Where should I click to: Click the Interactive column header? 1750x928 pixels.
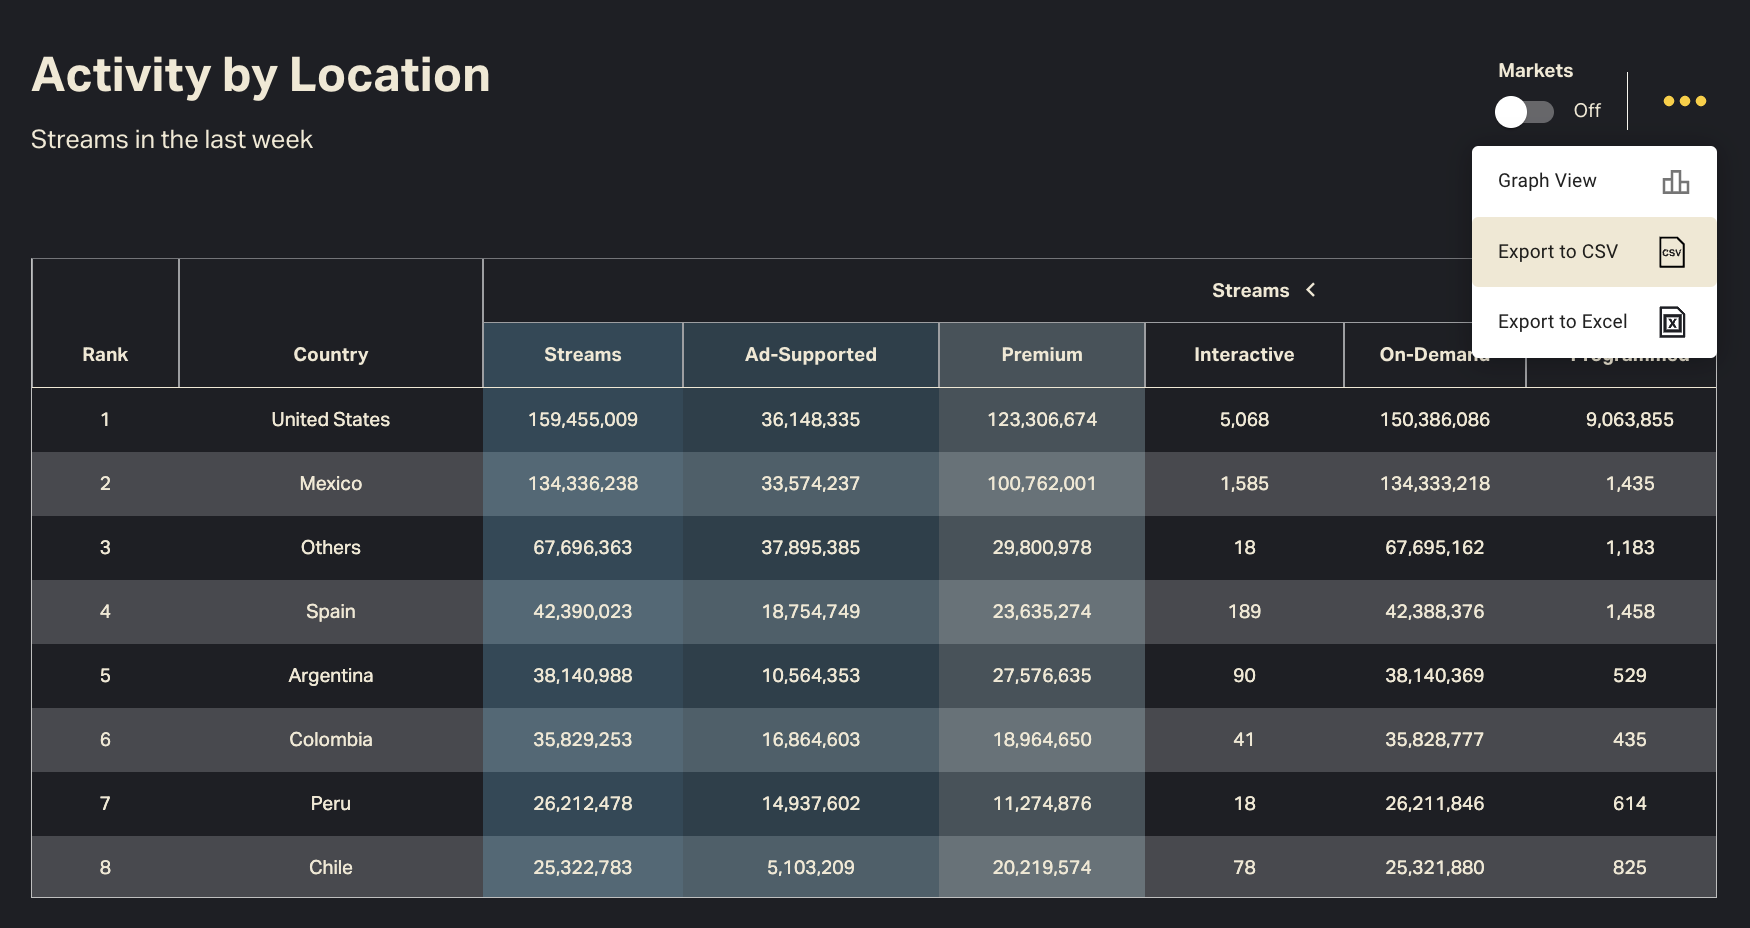(1243, 354)
